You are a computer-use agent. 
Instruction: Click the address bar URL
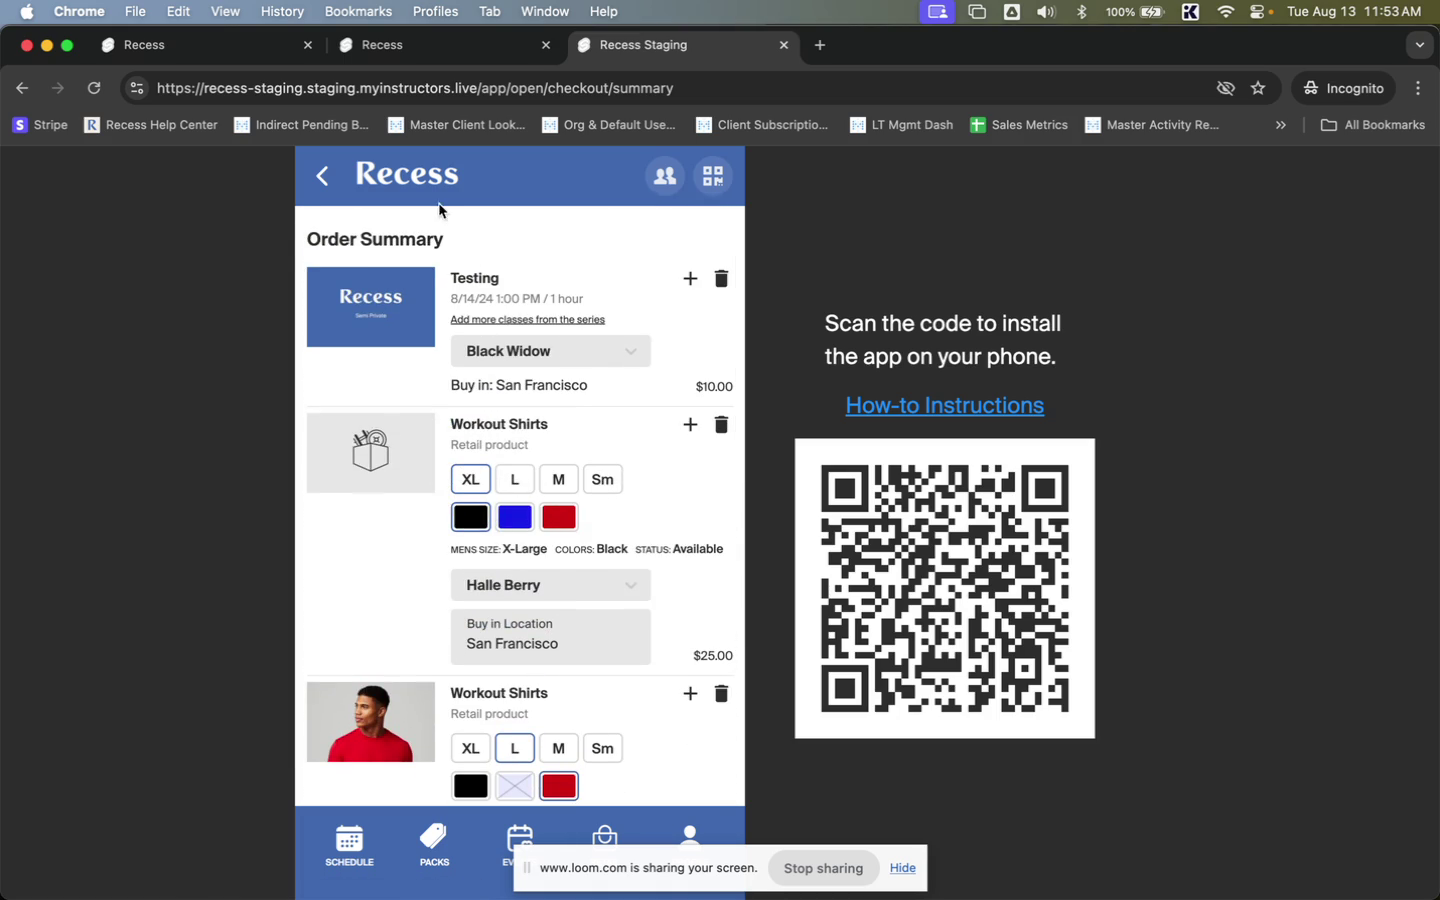point(415,88)
